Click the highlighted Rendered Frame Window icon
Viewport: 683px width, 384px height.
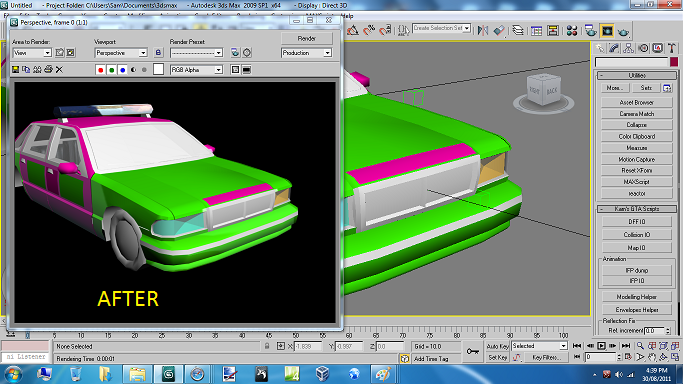607,30
